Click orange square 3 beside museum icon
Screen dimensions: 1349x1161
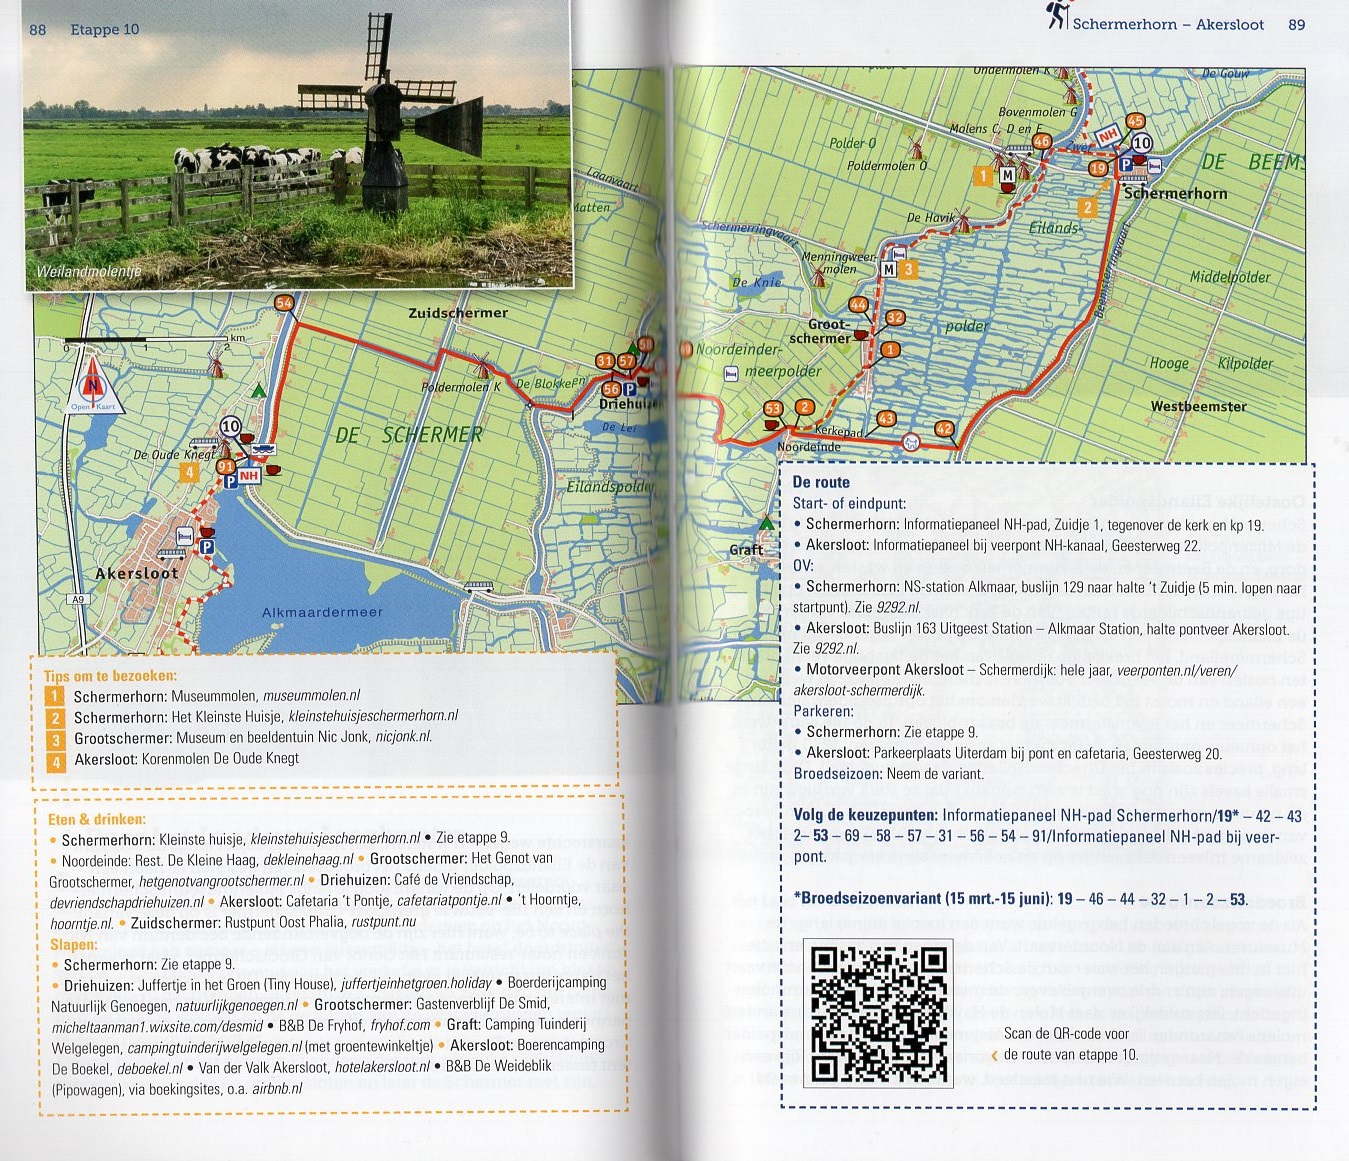click(x=907, y=269)
